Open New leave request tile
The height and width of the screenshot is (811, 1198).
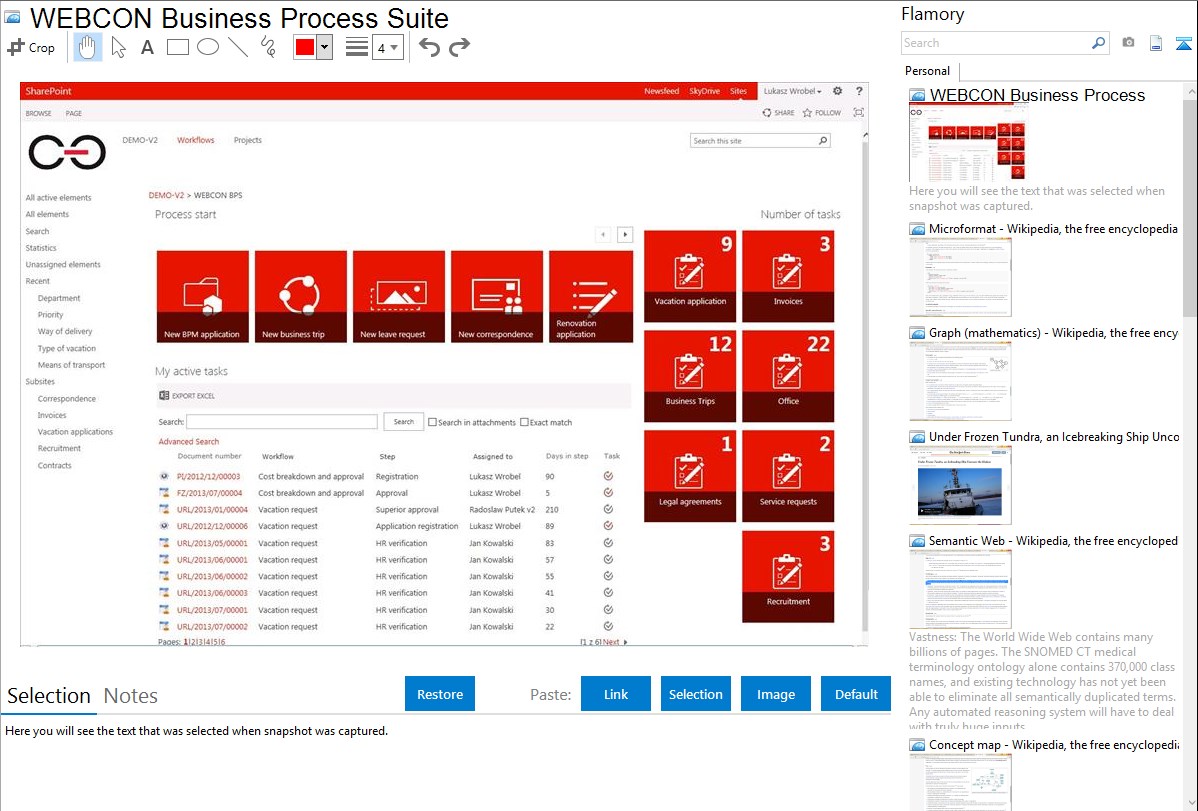click(x=399, y=297)
